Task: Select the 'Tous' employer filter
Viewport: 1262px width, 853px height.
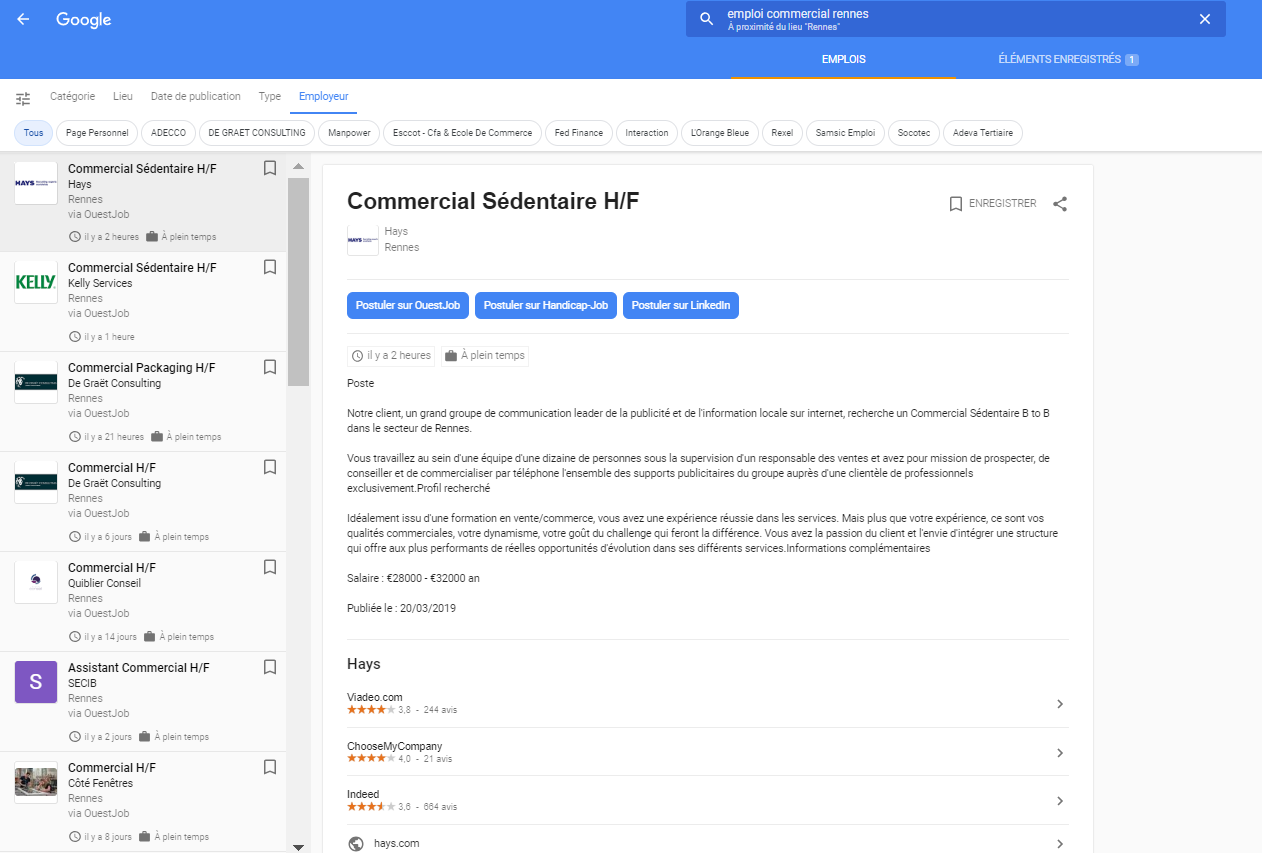Action: (x=33, y=132)
